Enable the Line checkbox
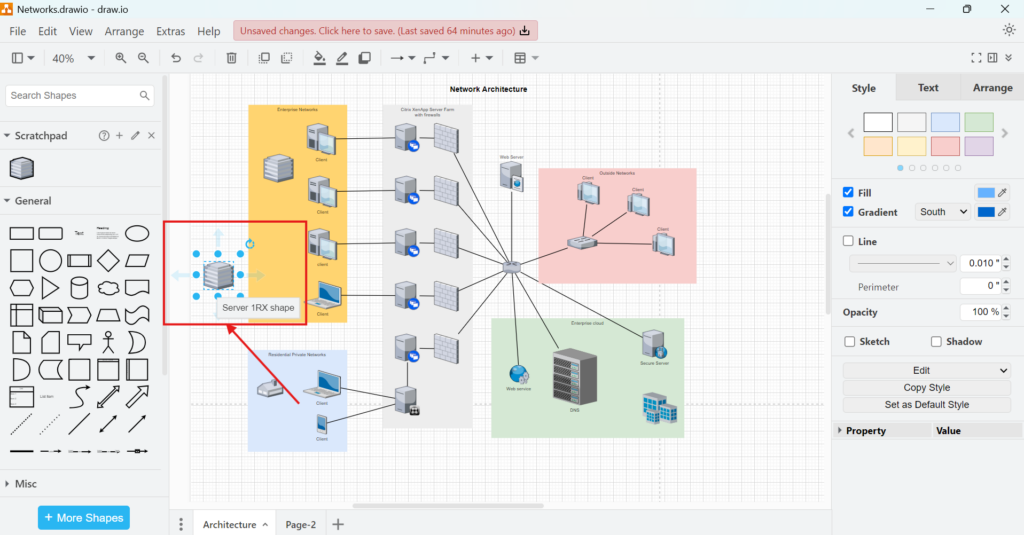The height and width of the screenshot is (535, 1024). point(849,241)
